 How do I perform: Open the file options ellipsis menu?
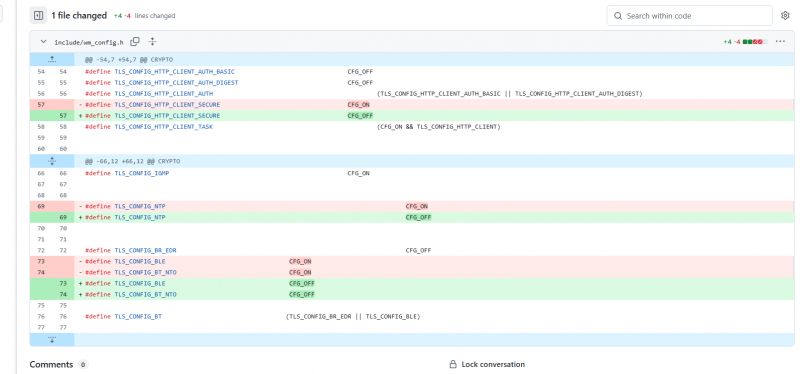[780, 41]
